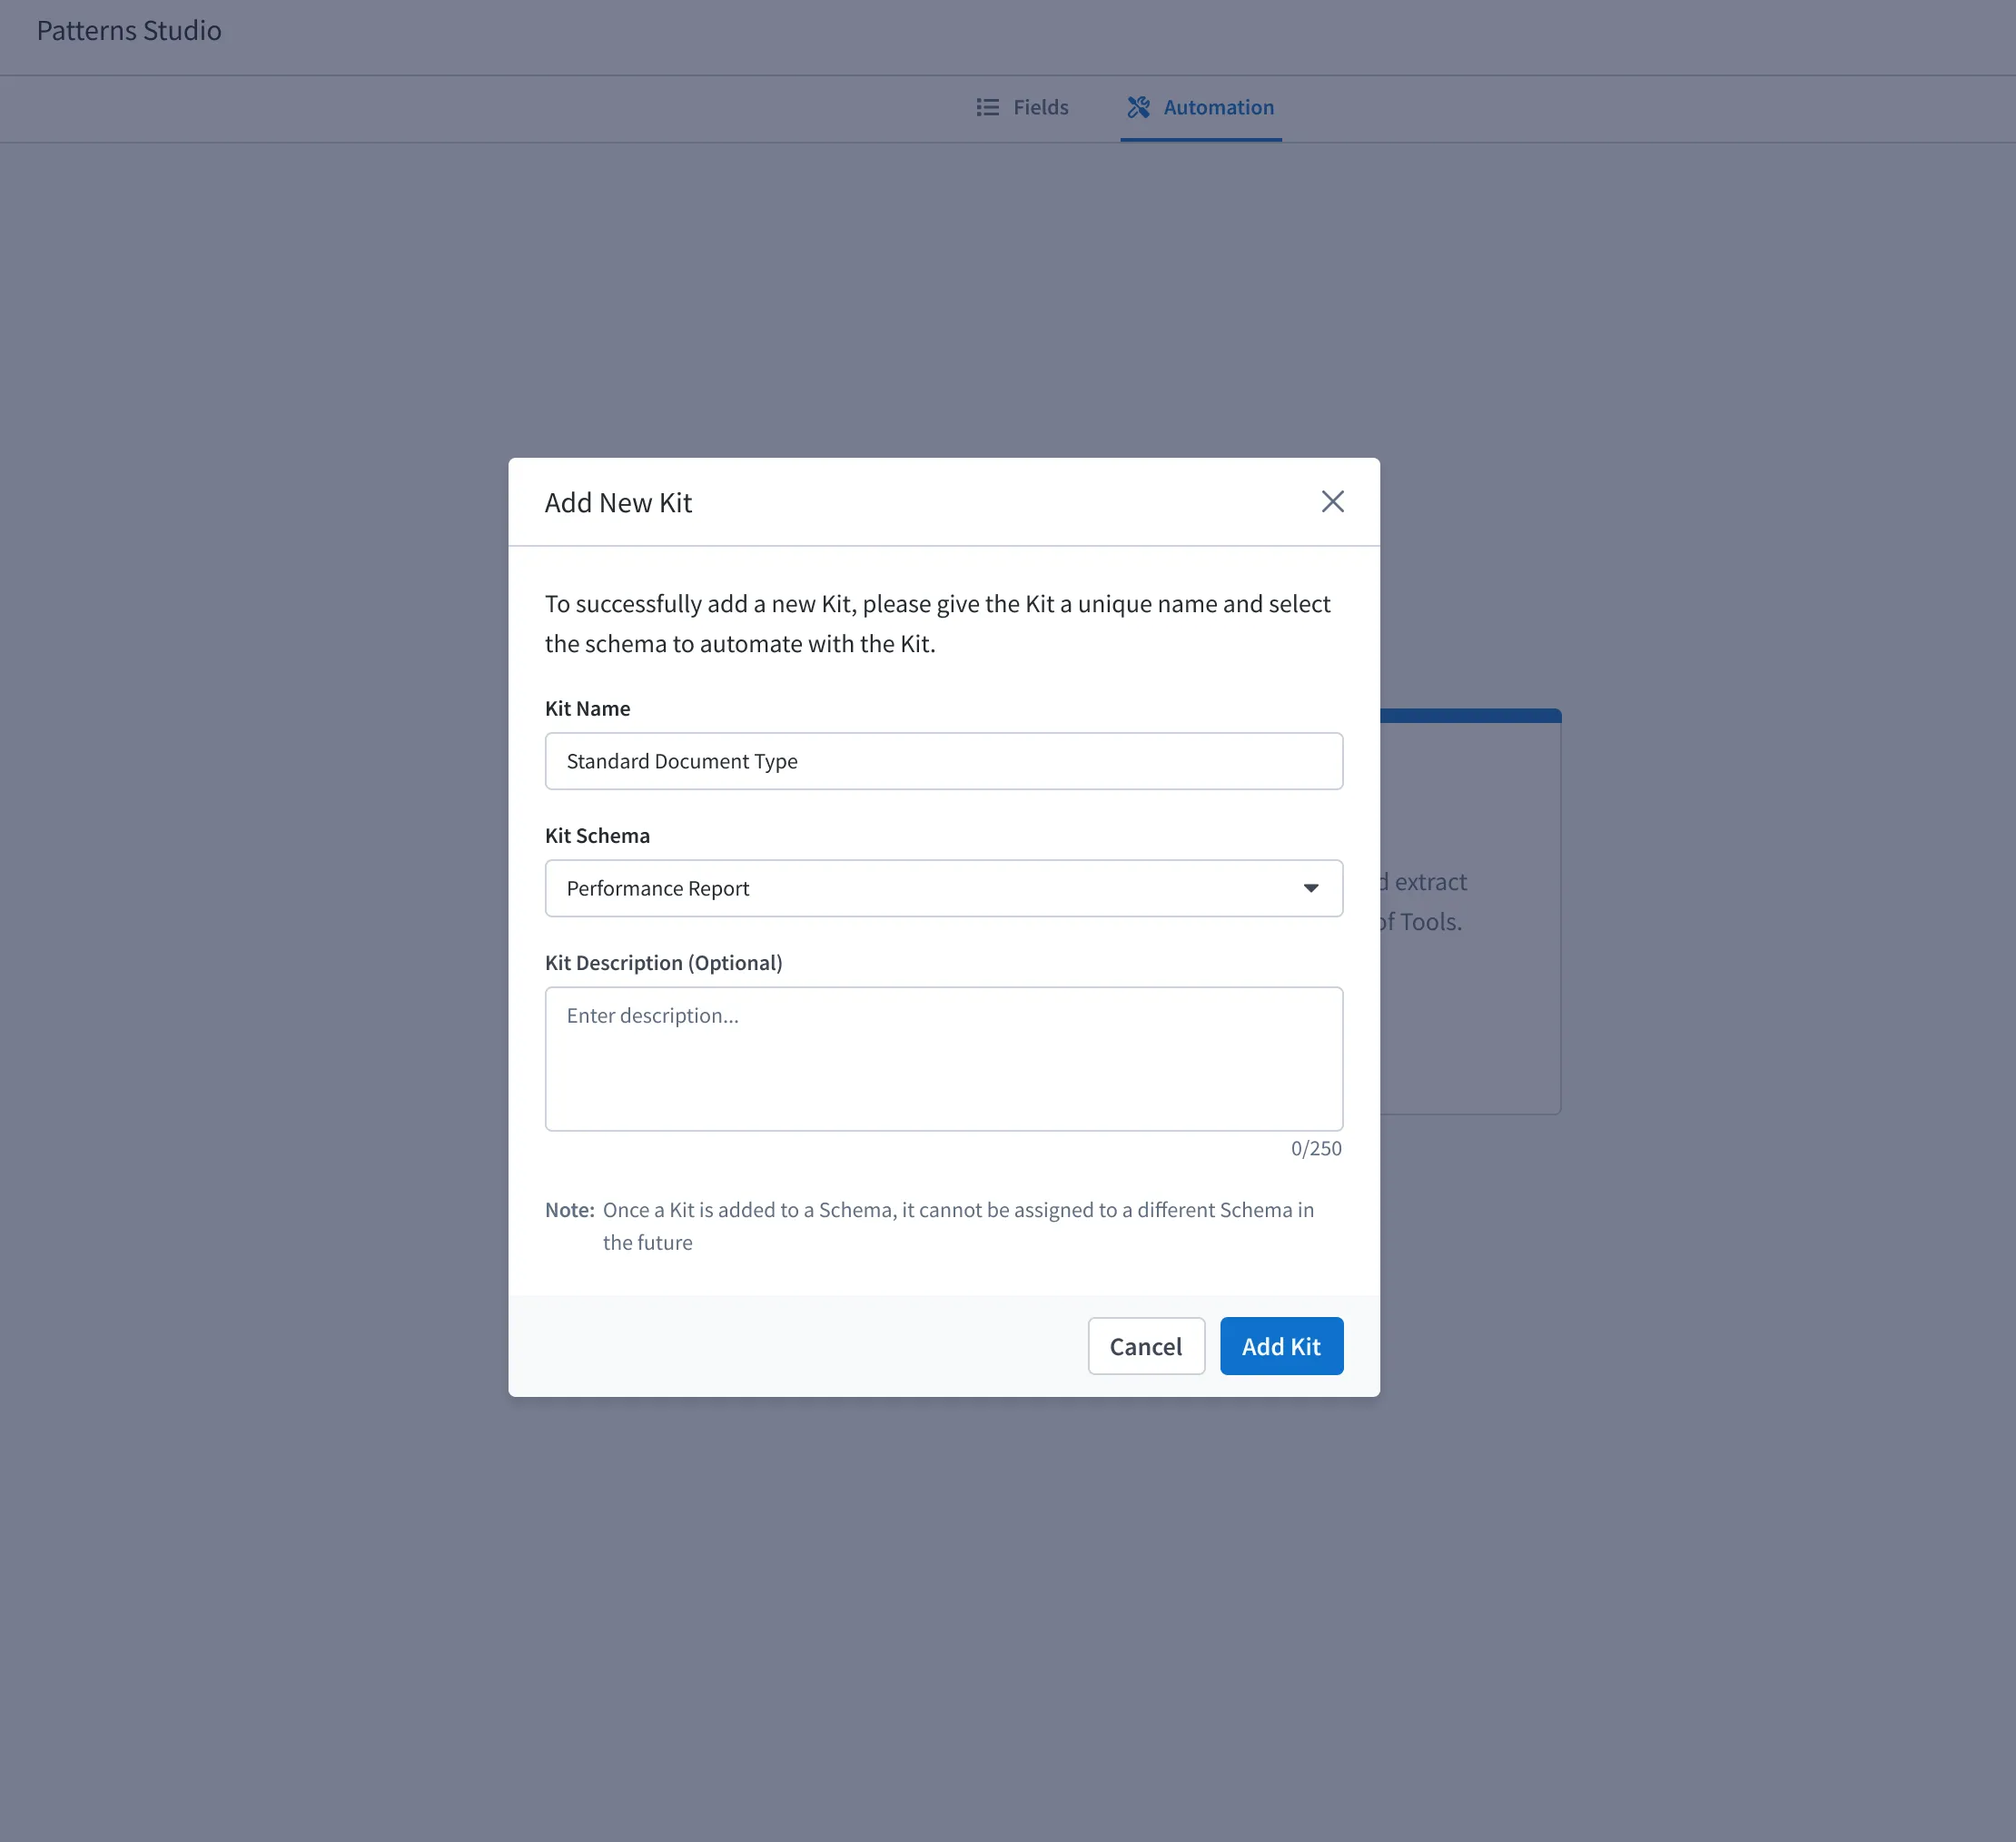Open the Kit Schema dropdown
Screen dimensions: 2016x1842
(x=943, y=888)
